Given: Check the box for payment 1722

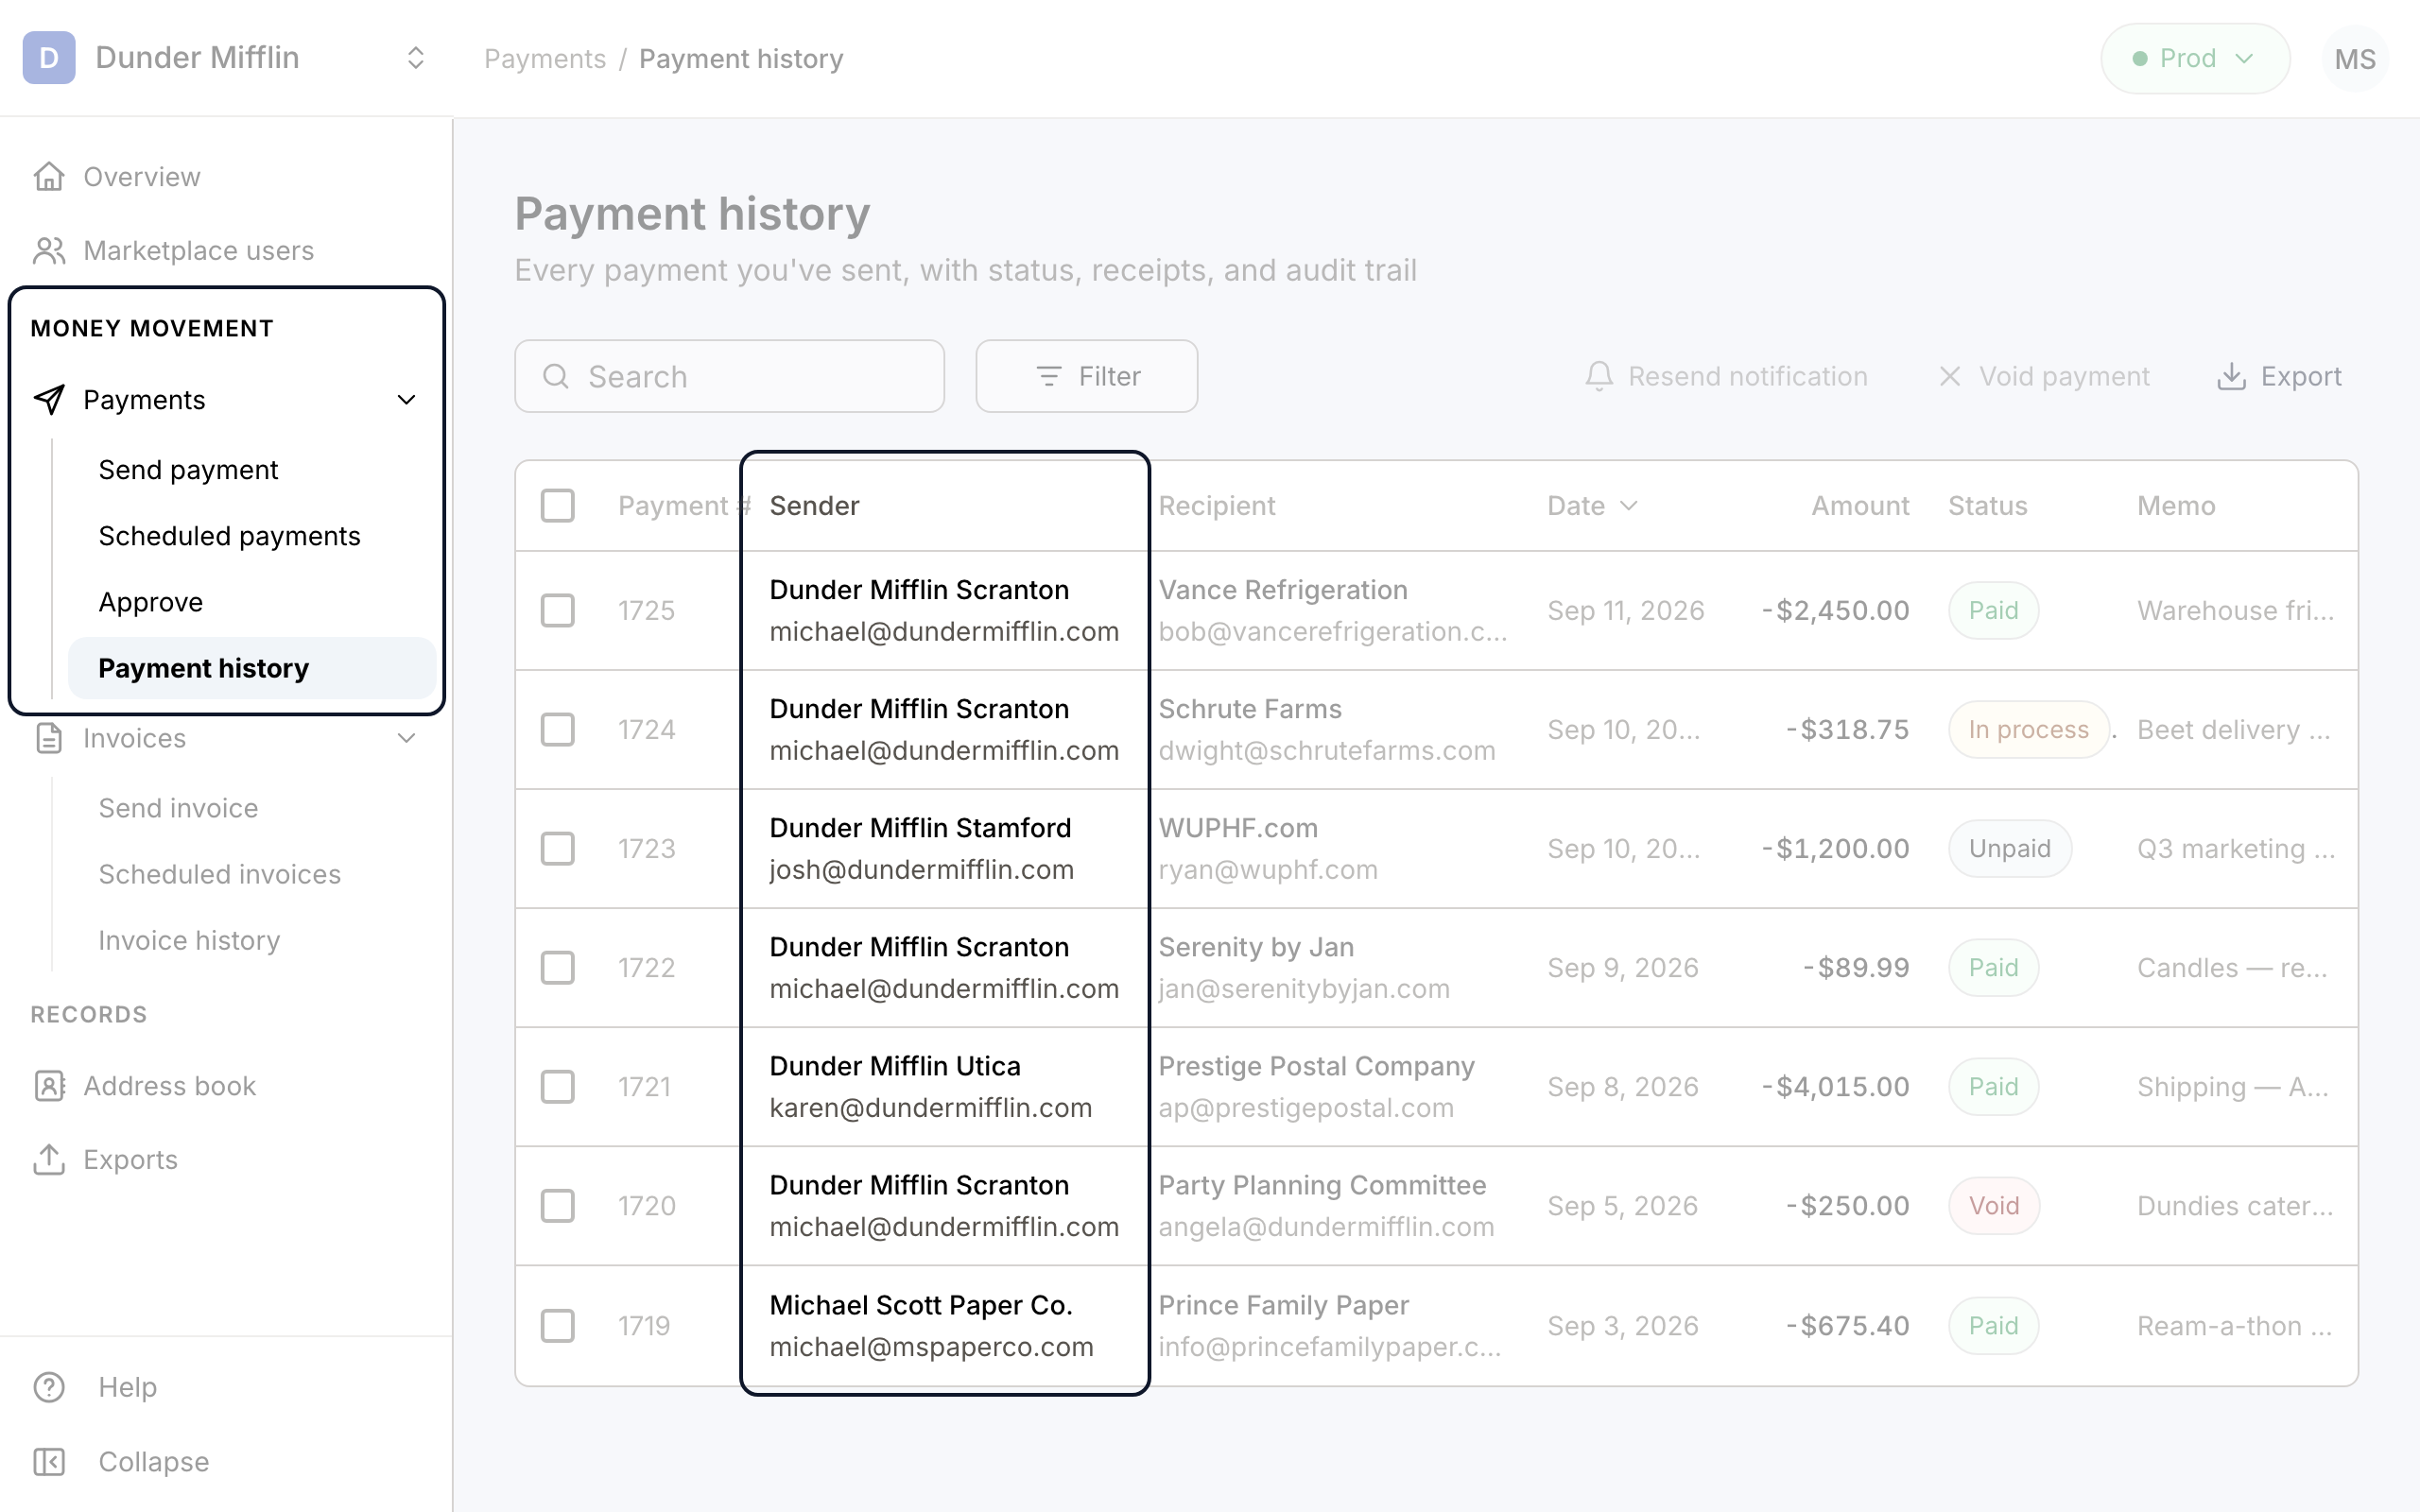Looking at the screenshot, I should point(557,967).
